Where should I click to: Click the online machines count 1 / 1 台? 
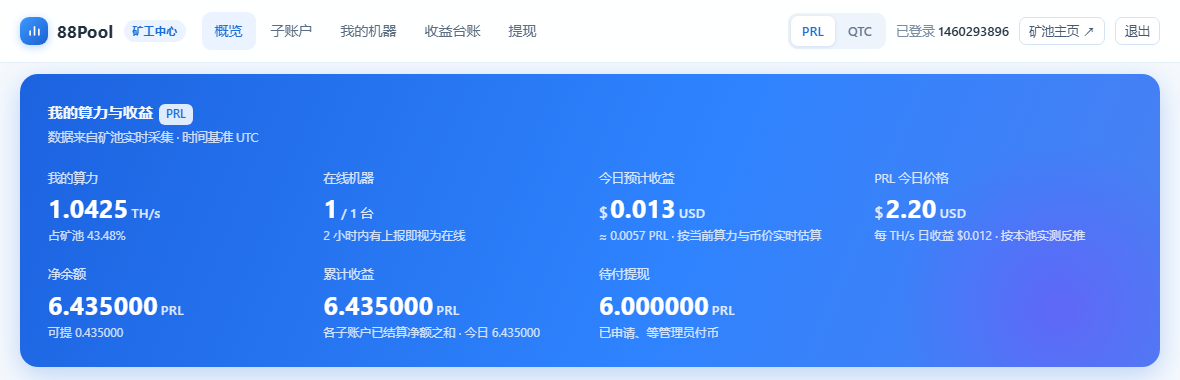pyautogui.click(x=348, y=210)
